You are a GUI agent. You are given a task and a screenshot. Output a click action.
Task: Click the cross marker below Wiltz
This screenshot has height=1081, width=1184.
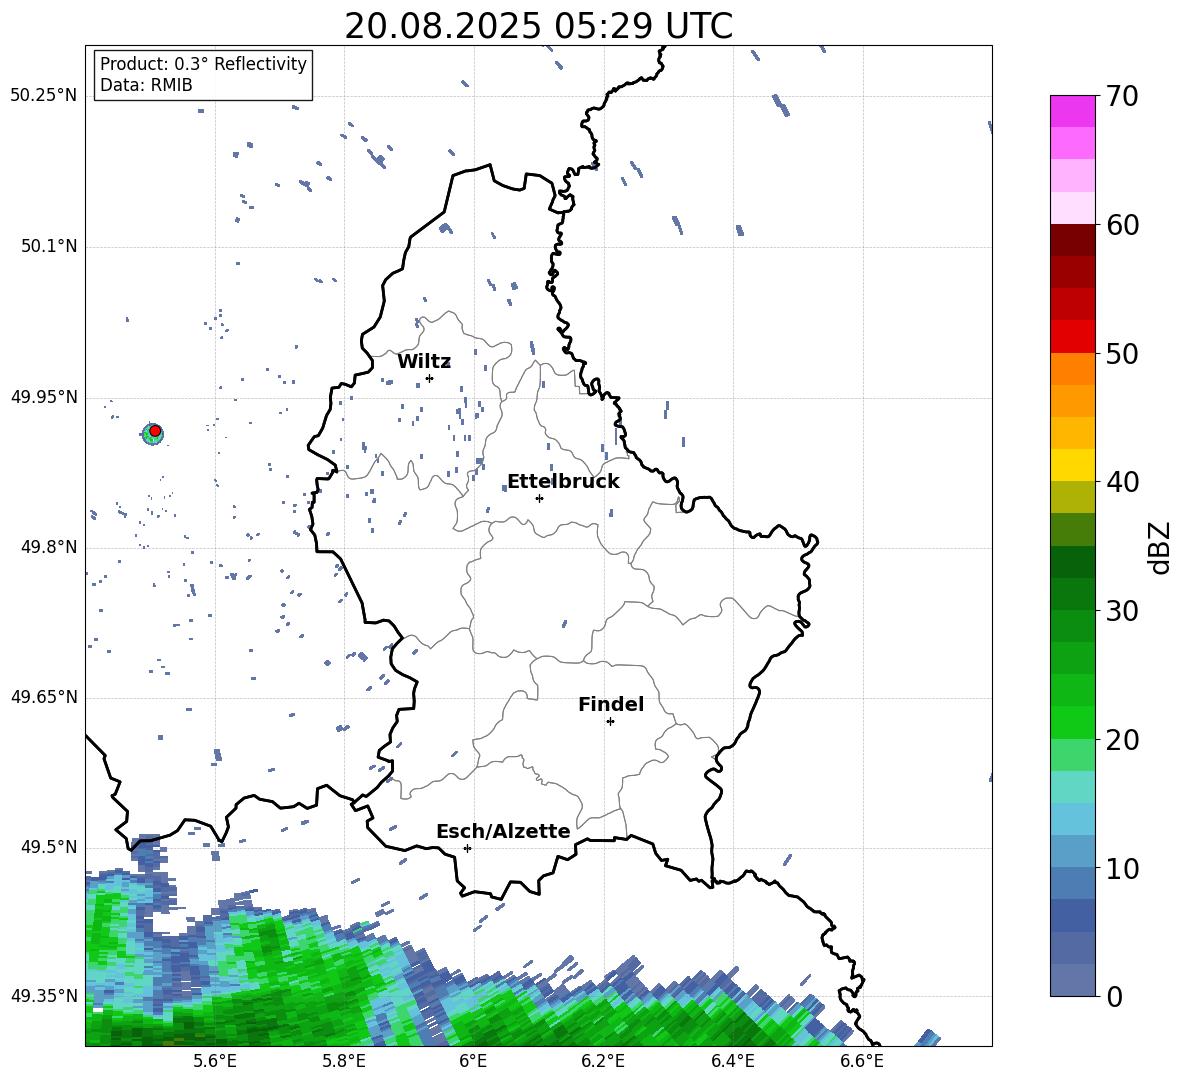pyautogui.click(x=430, y=378)
